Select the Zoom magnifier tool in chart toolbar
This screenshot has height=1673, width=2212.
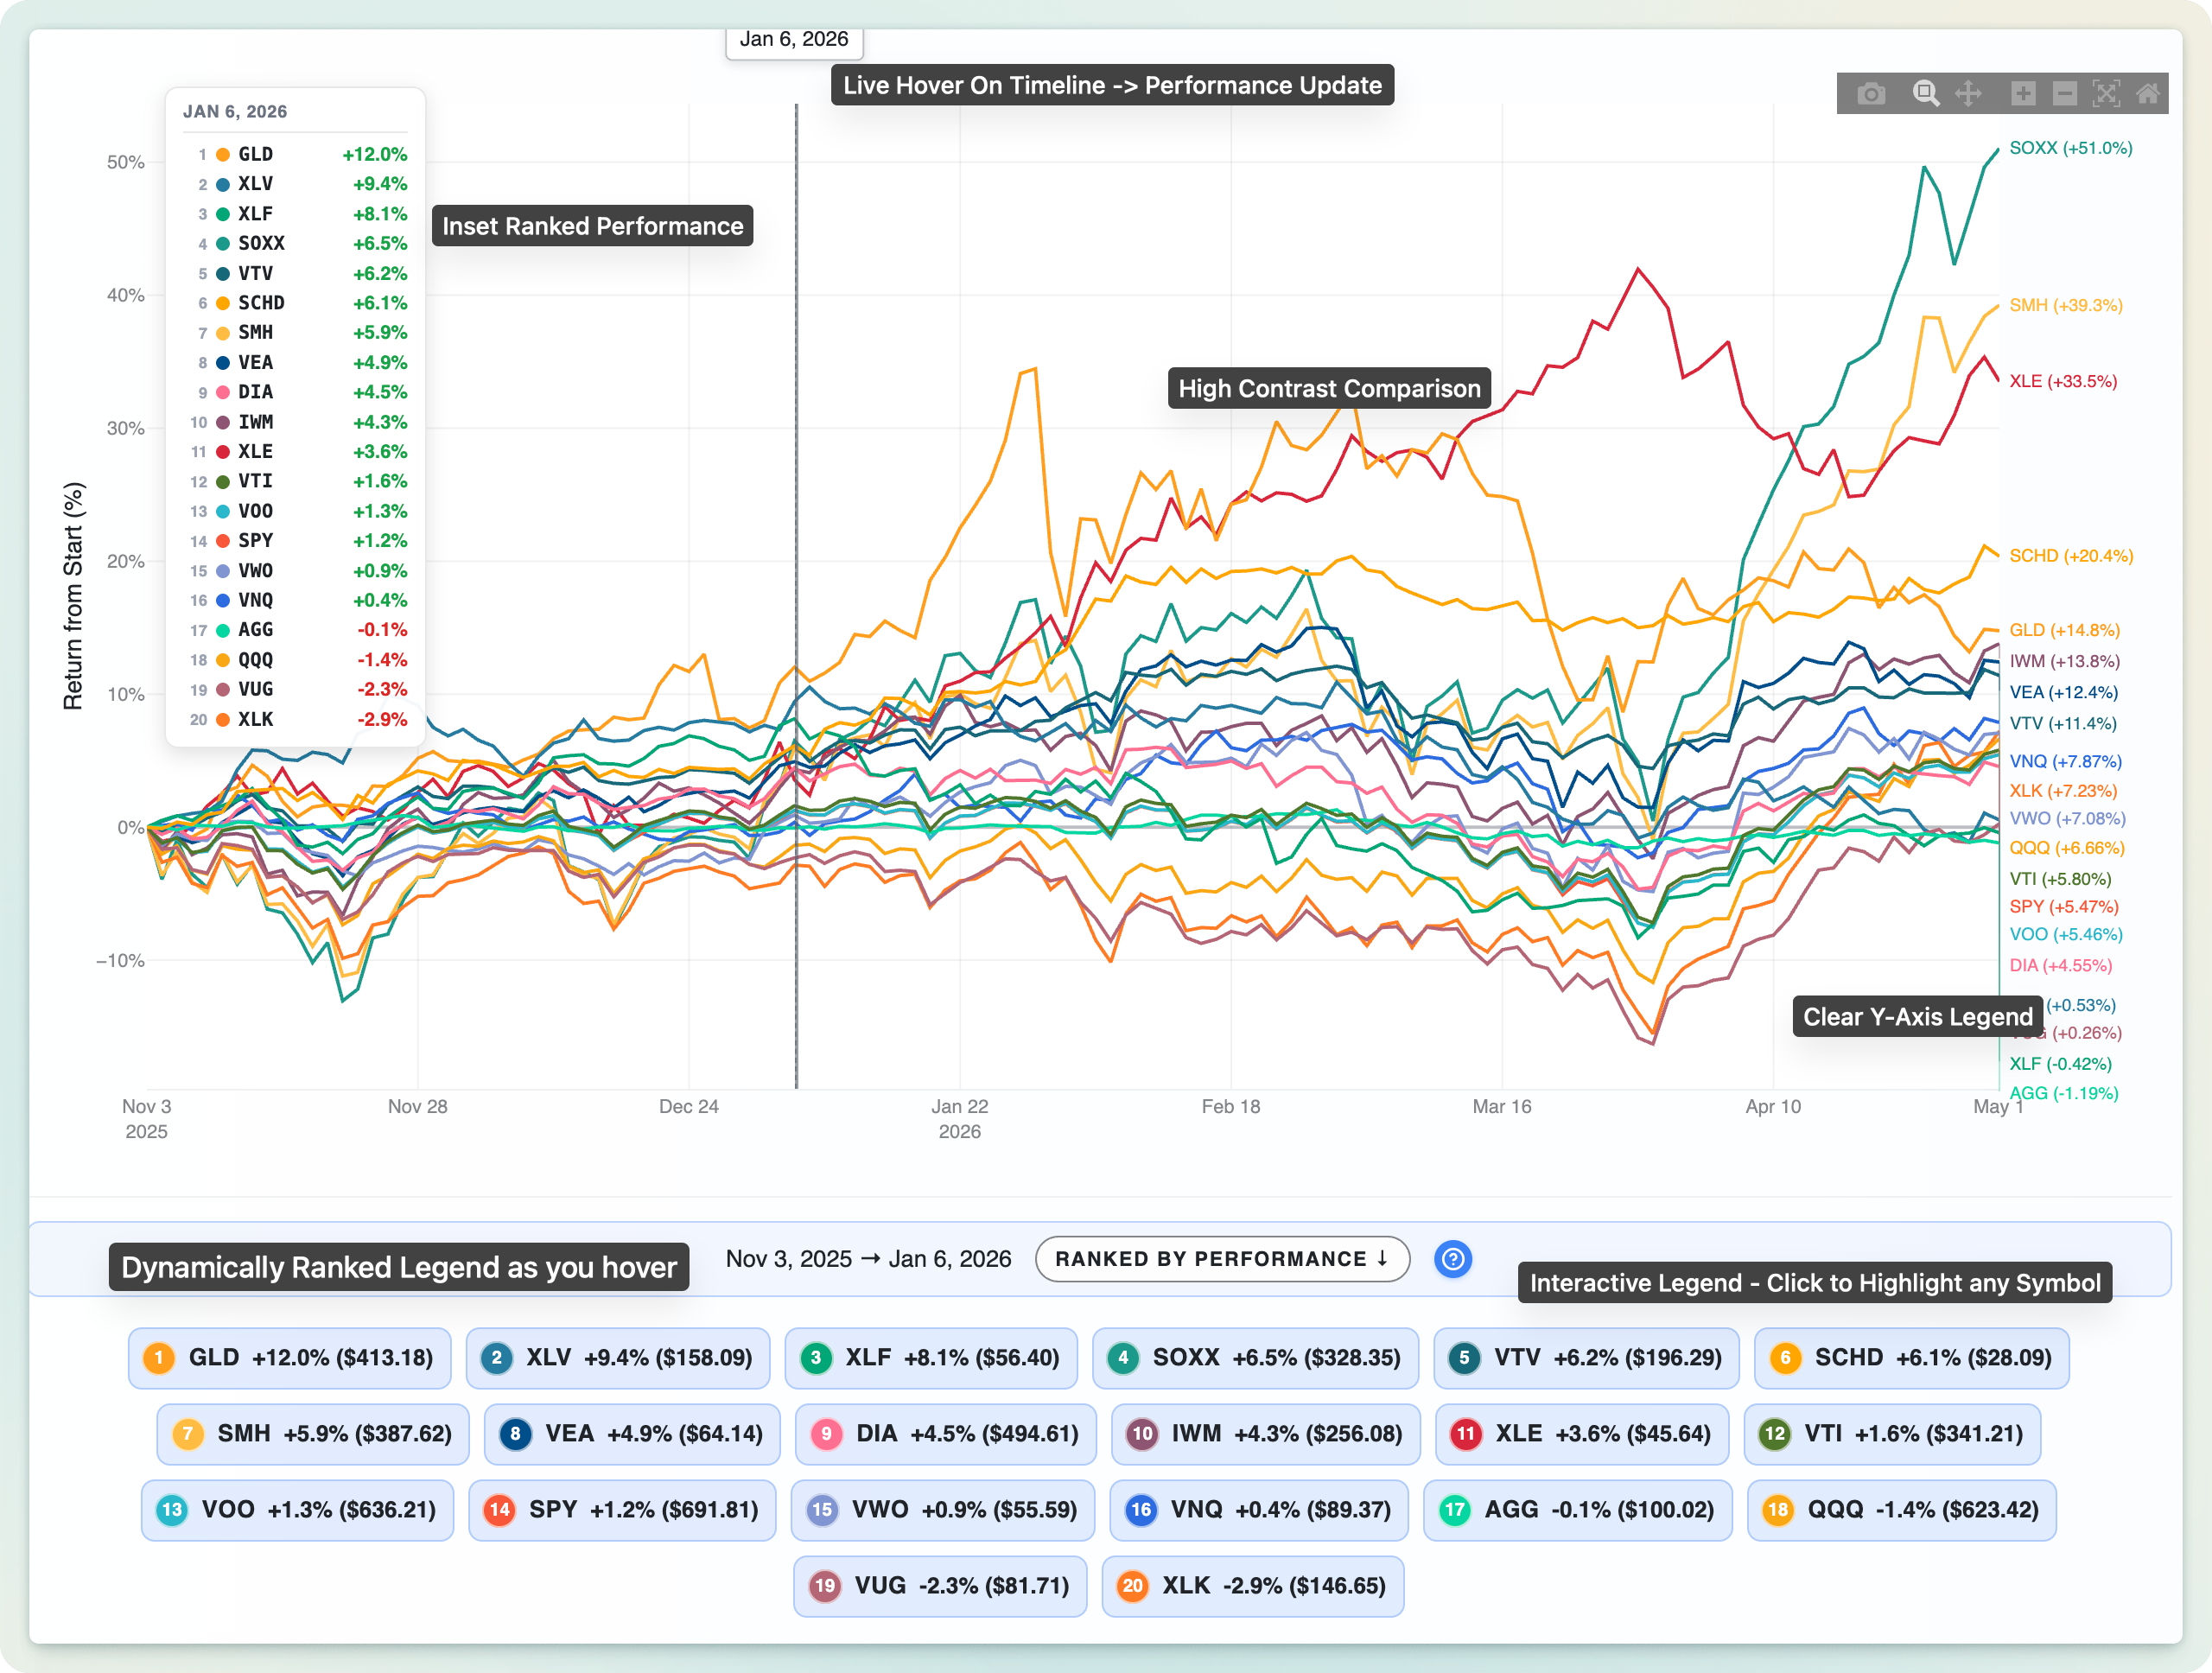click(1925, 94)
